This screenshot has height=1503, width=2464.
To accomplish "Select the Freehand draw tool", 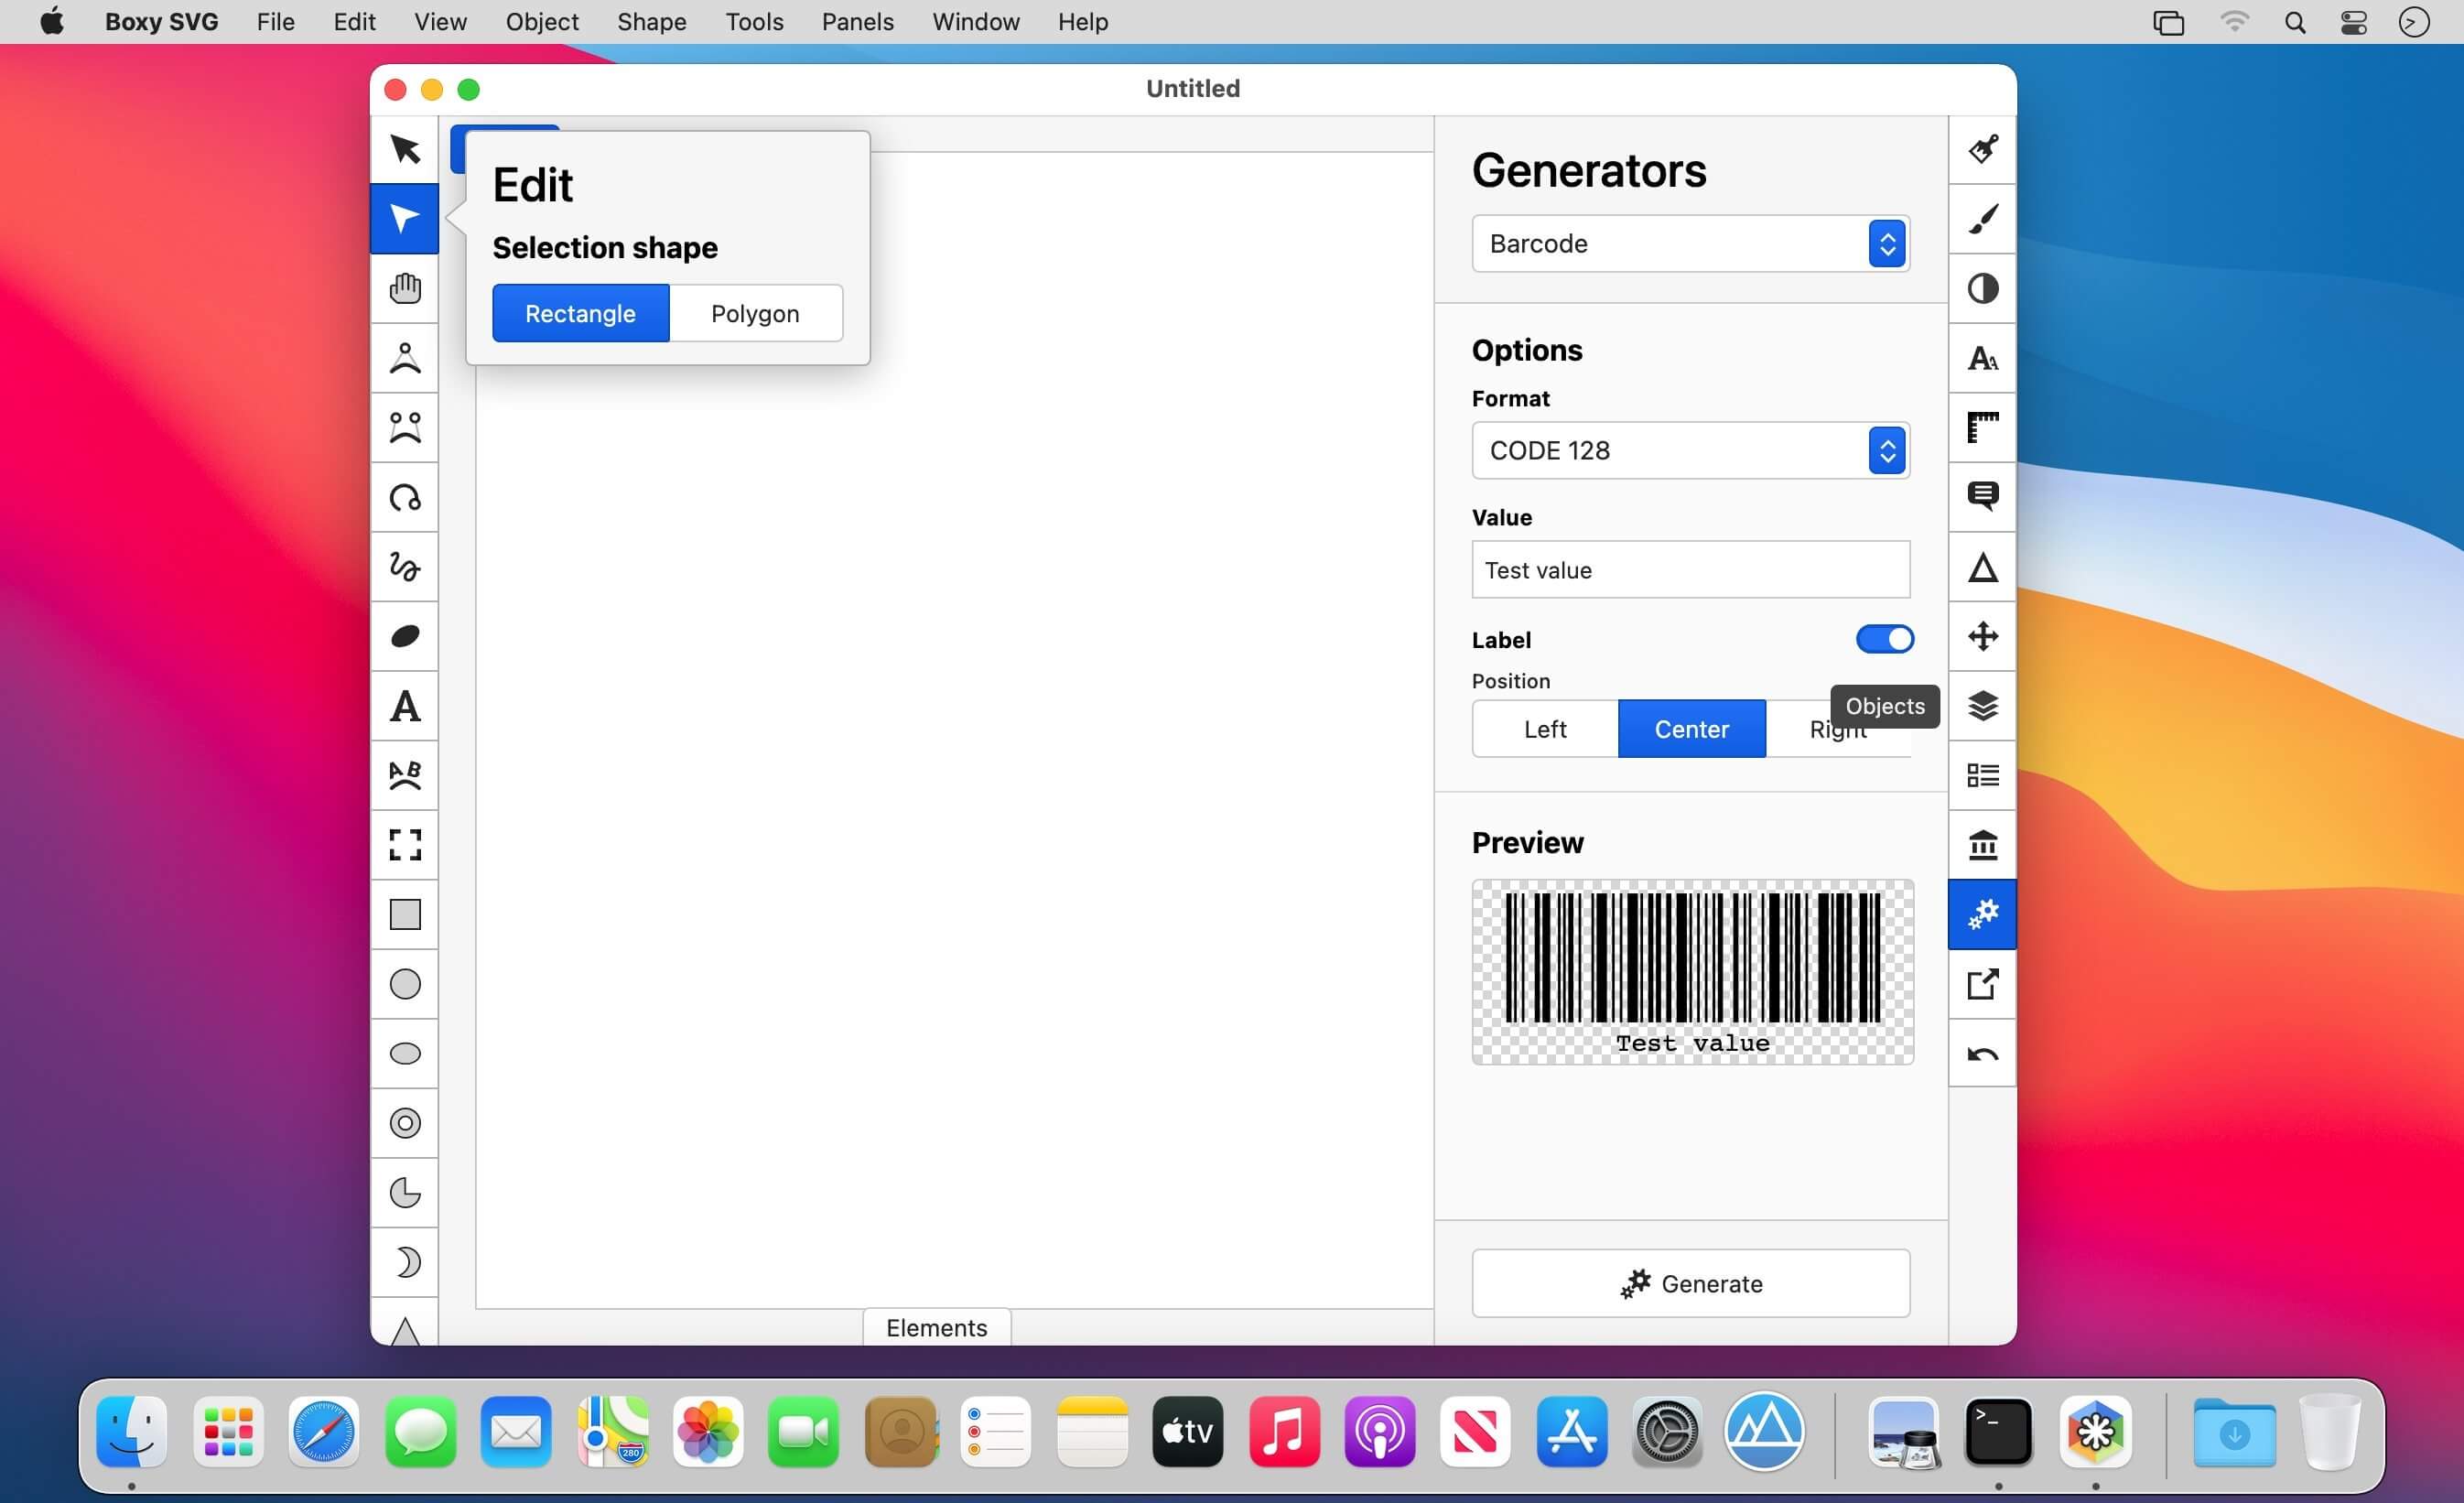I will [x=405, y=567].
